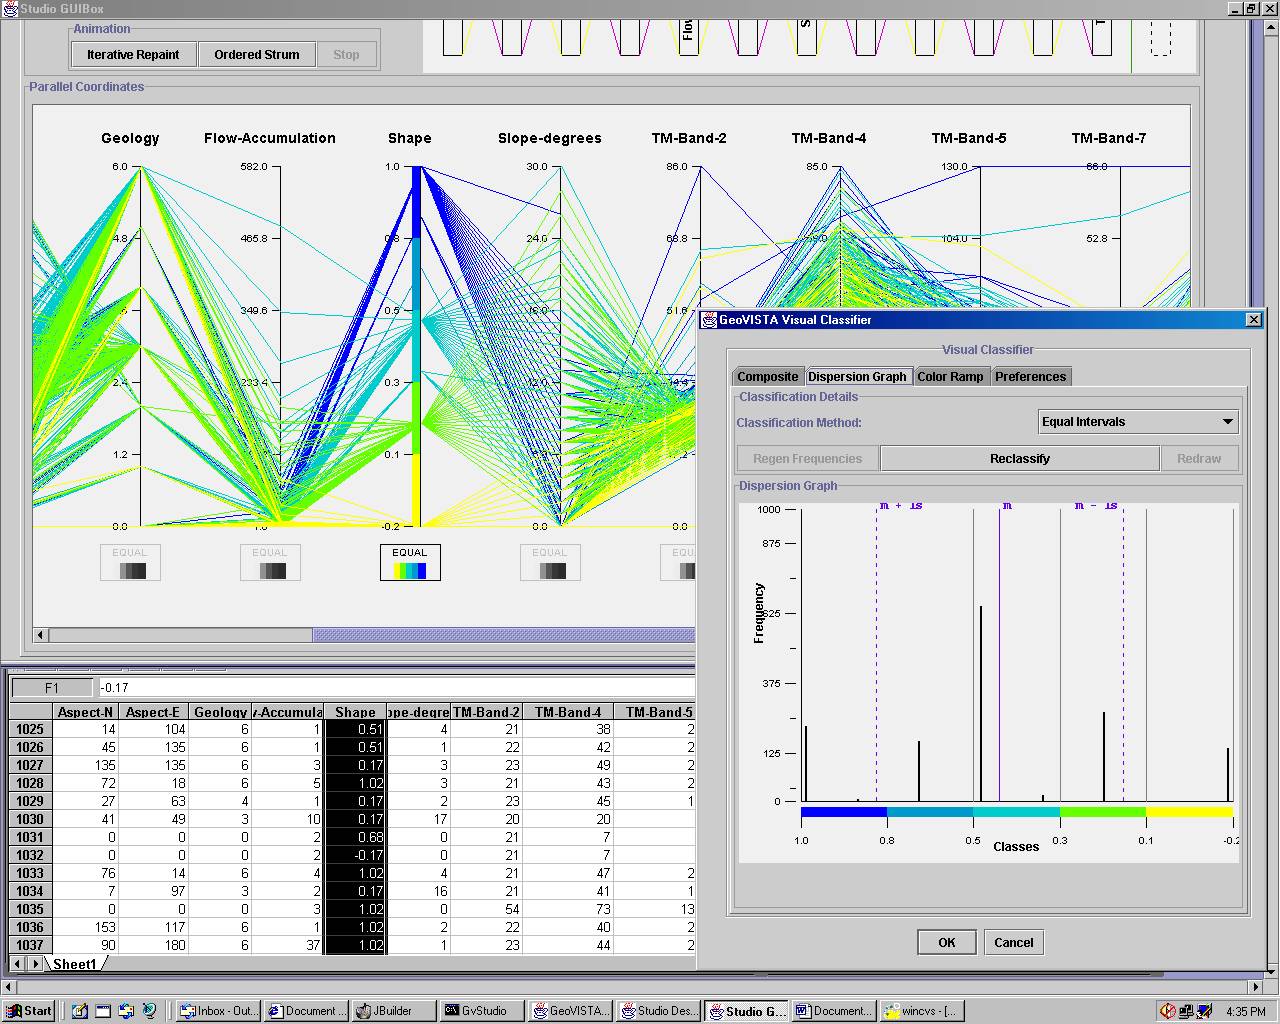Open the Classification Method dropdown

click(1138, 422)
